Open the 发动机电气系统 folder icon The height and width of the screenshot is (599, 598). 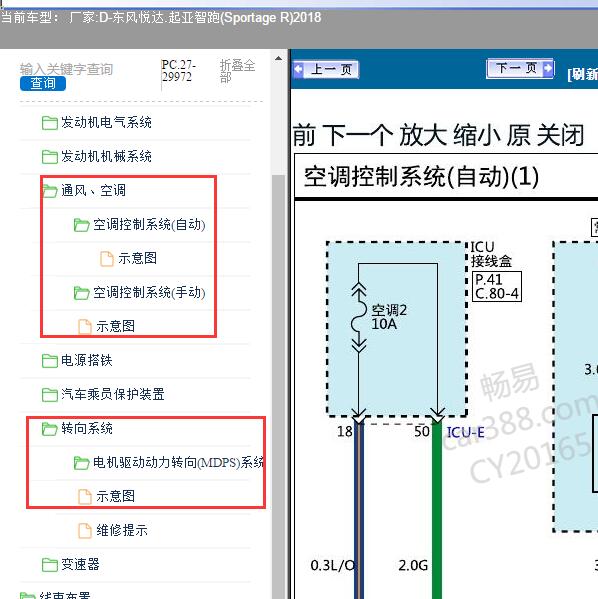click(x=50, y=123)
